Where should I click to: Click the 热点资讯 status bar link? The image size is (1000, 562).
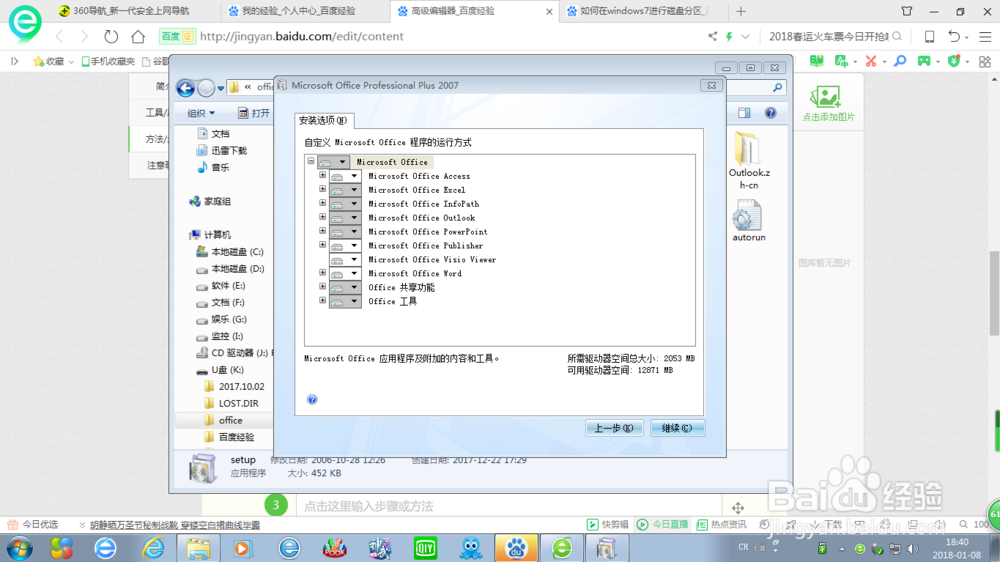point(721,524)
